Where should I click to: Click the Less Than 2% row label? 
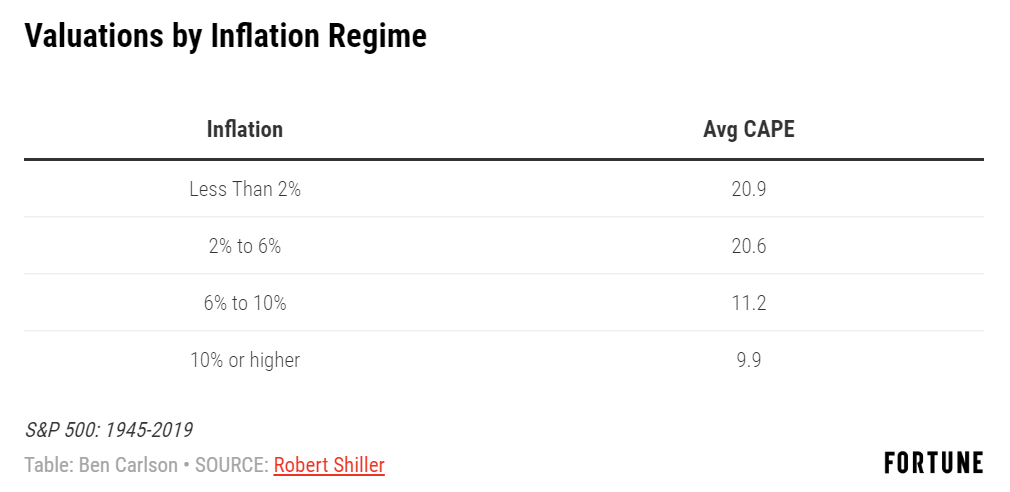click(245, 189)
